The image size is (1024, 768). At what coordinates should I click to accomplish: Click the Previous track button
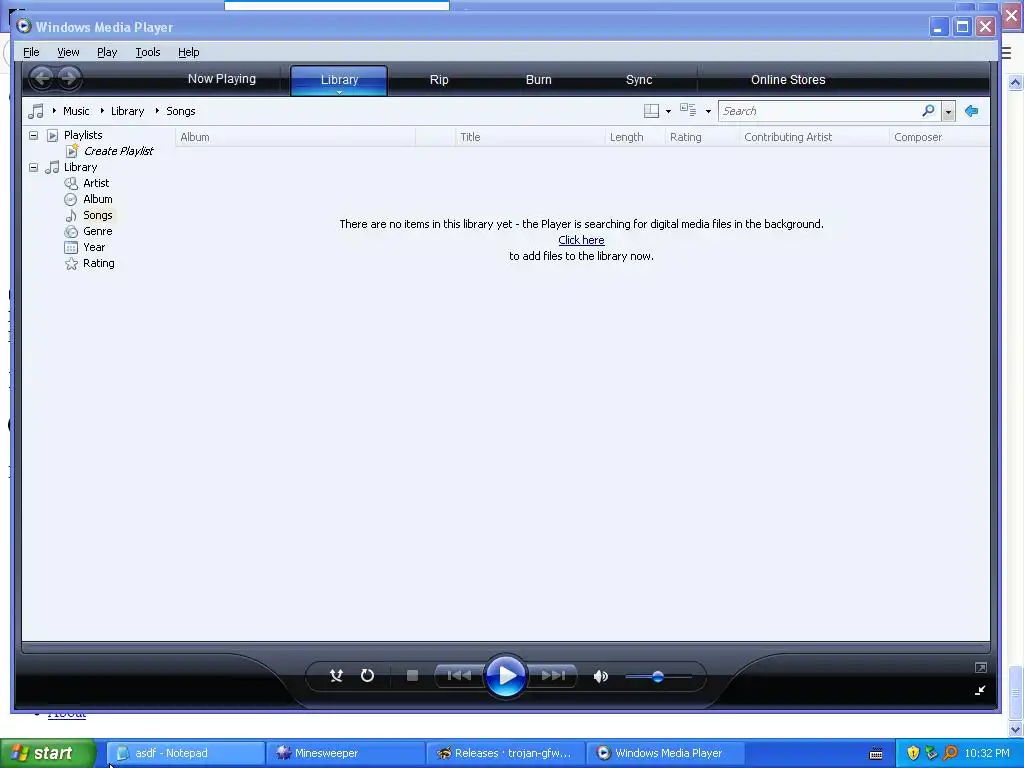pyautogui.click(x=459, y=675)
